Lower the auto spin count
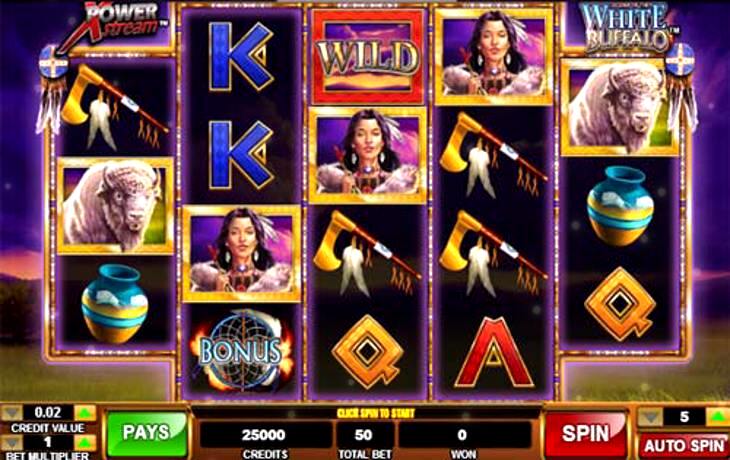Viewport: 730px width, 460px height. point(650,417)
